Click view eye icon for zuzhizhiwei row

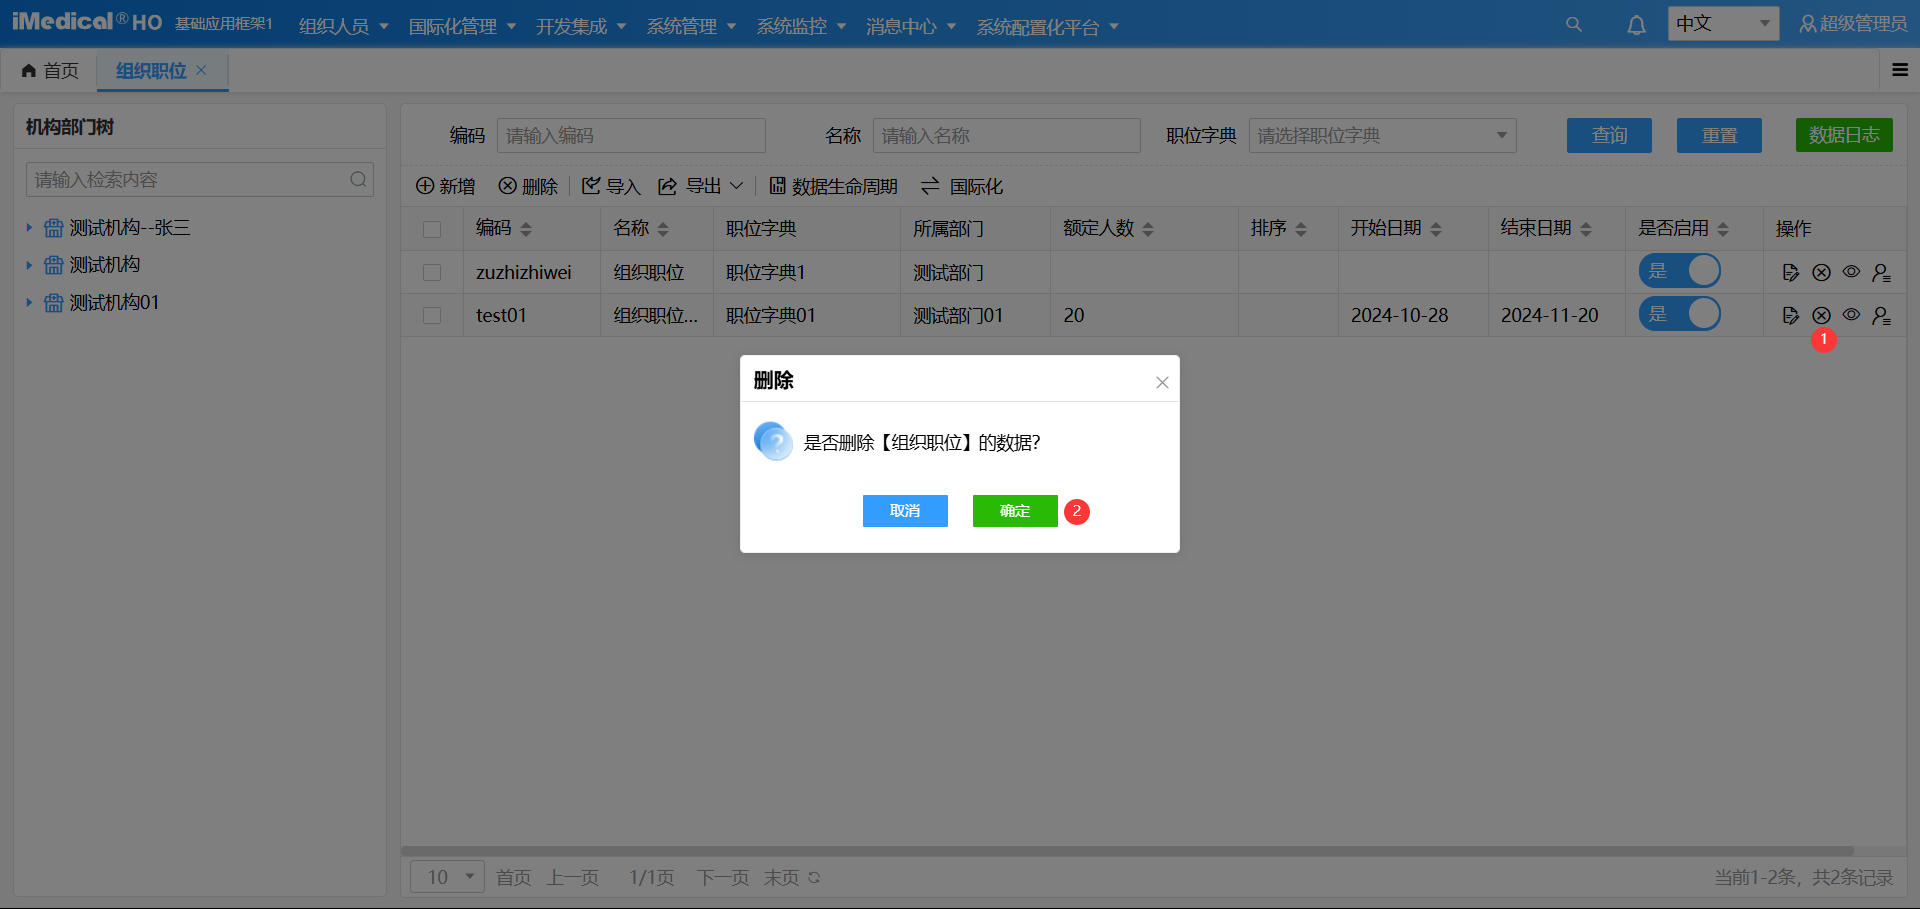[1851, 272]
